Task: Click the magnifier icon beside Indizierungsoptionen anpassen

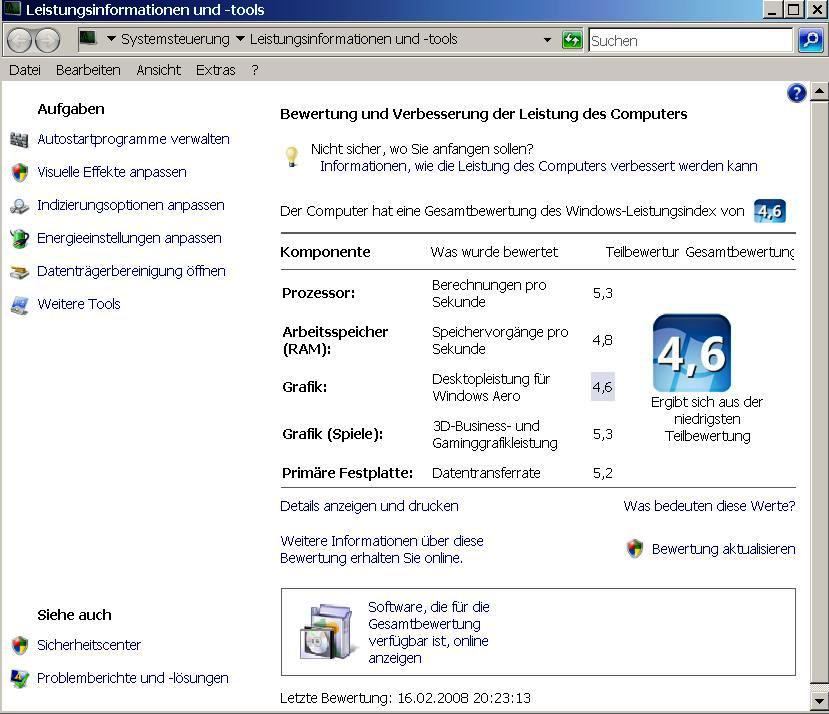Action: tap(20, 206)
